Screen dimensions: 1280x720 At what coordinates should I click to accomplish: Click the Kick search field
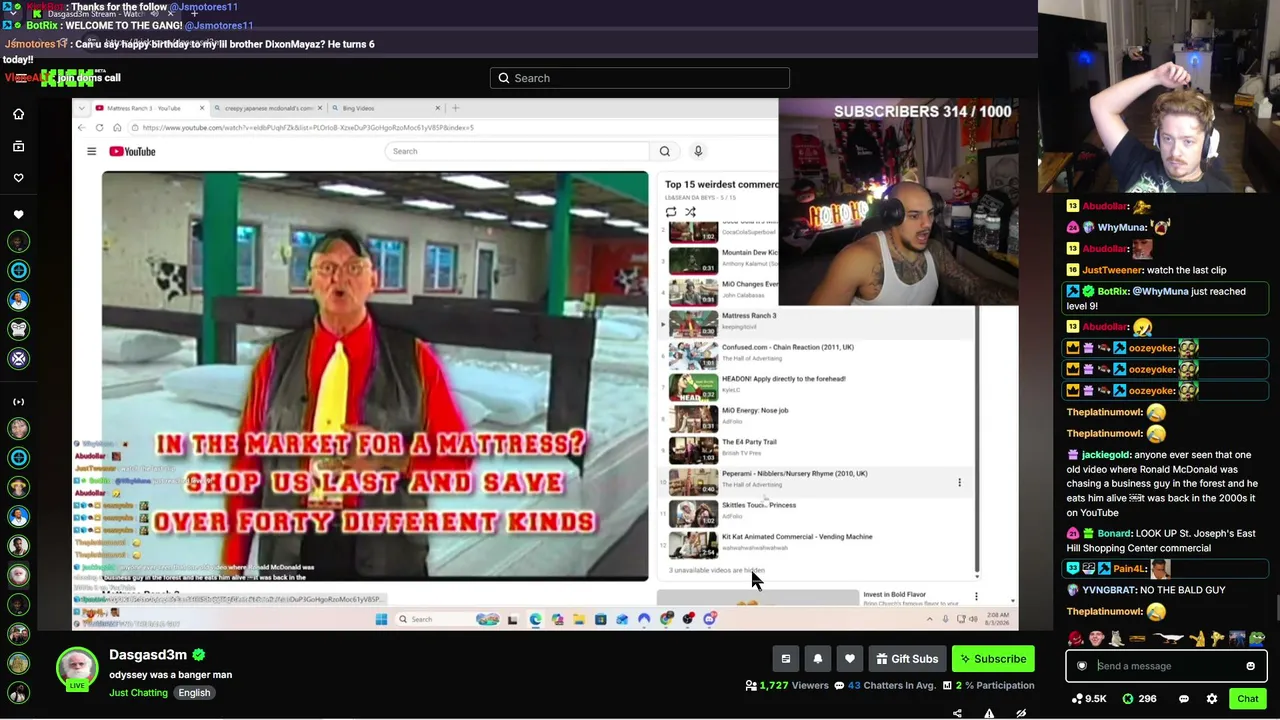[x=640, y=78]
